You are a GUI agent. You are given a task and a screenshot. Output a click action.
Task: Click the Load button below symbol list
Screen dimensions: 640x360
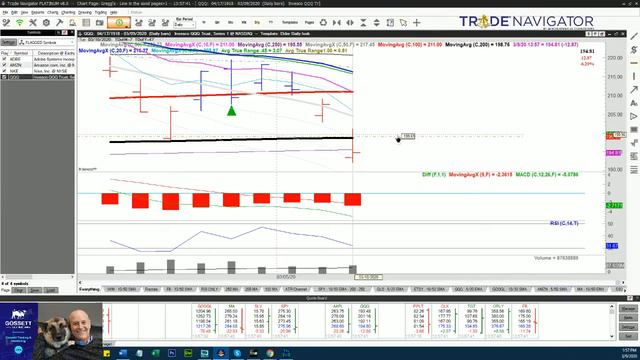50,290
